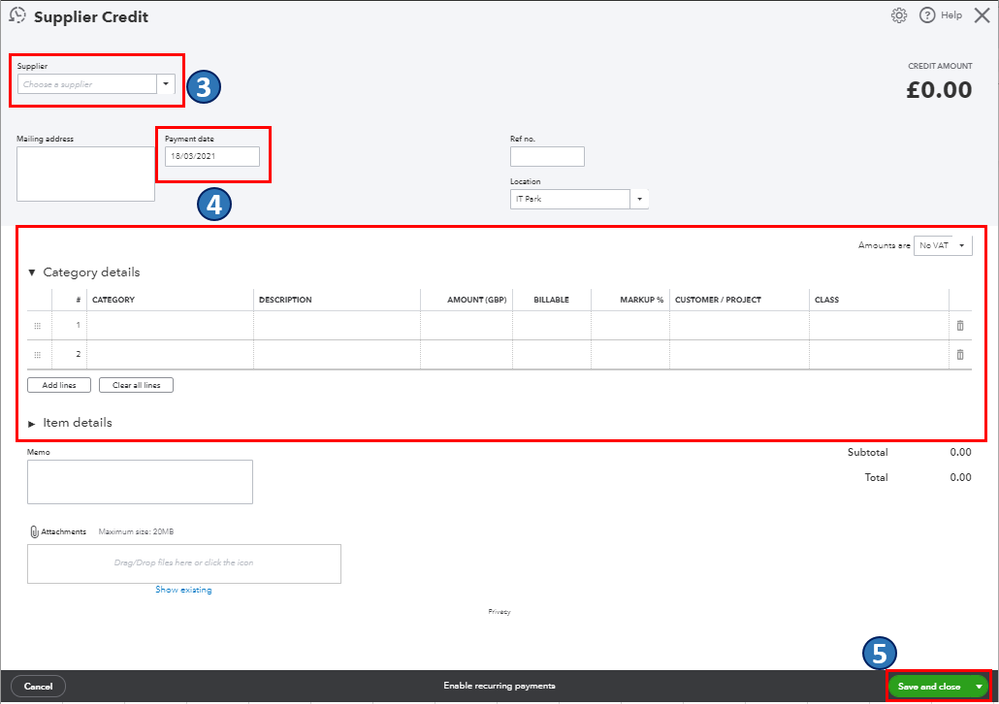The height and width of the screenshot is (704, 999).
Task: Click the Class cell in row 1
Action: coord(879,326)
